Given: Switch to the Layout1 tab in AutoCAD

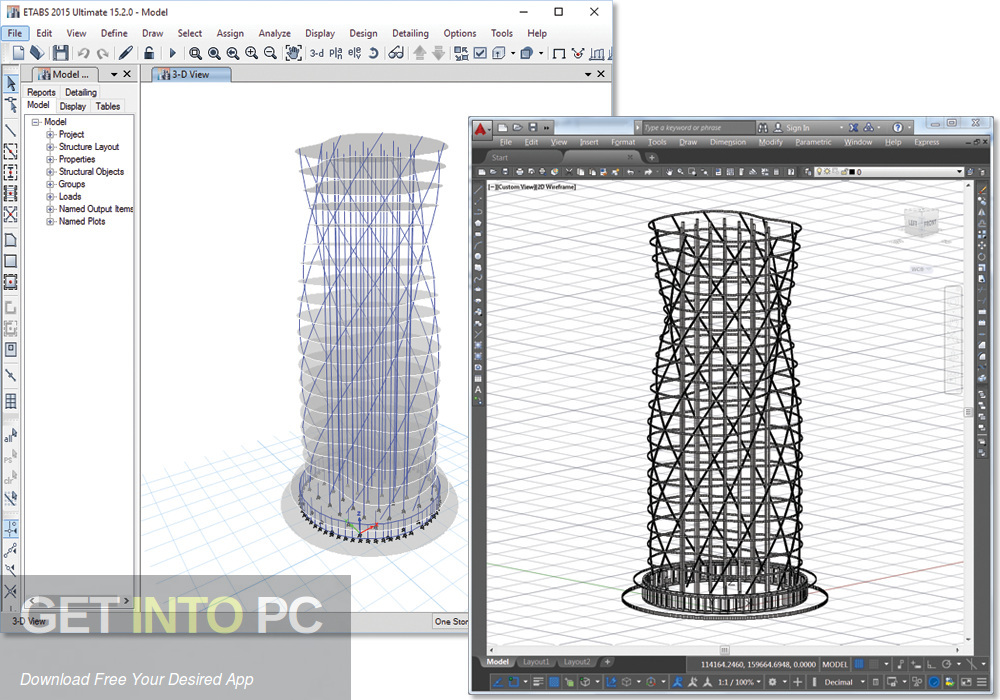Looking at the screenshot, I should (x=536, y=662).
